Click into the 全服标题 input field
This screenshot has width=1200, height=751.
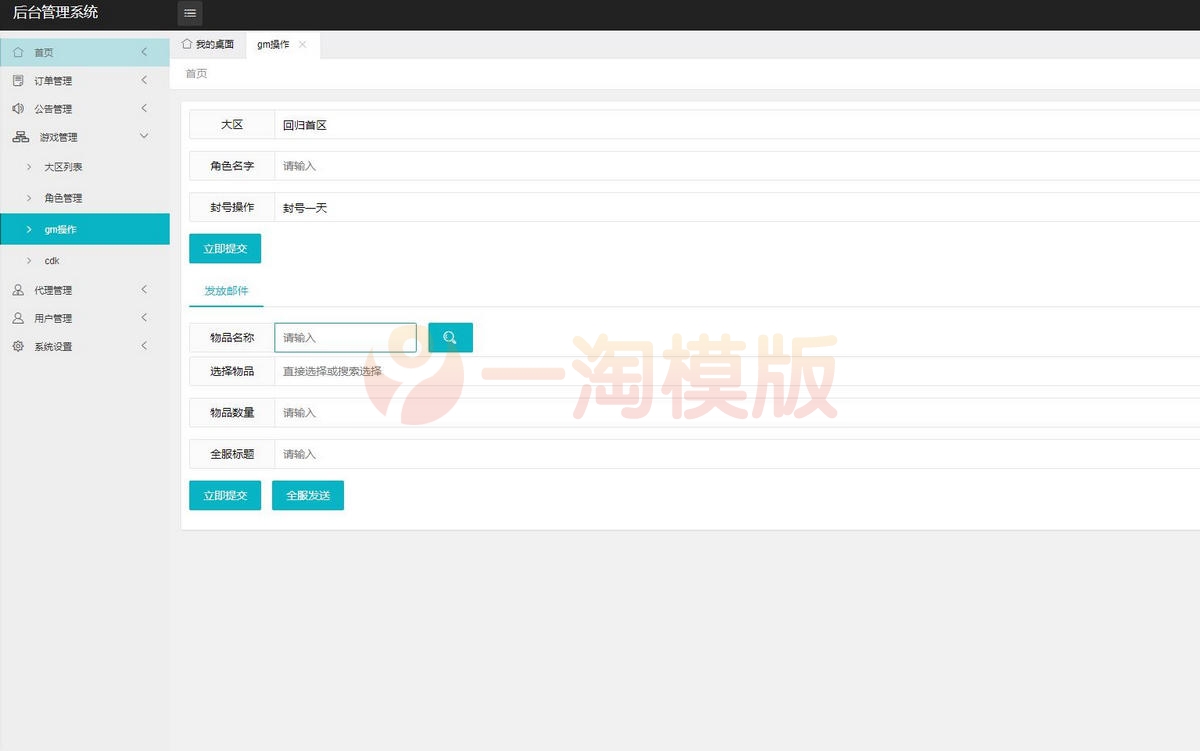pyautogui.click(x=737, y=454)
